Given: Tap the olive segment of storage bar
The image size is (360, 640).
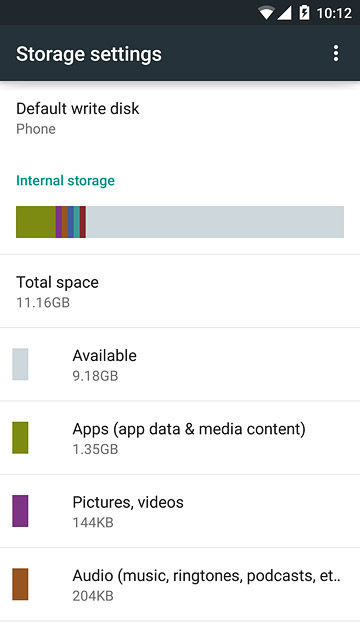Looking at the screenshot, I should 36,222.
